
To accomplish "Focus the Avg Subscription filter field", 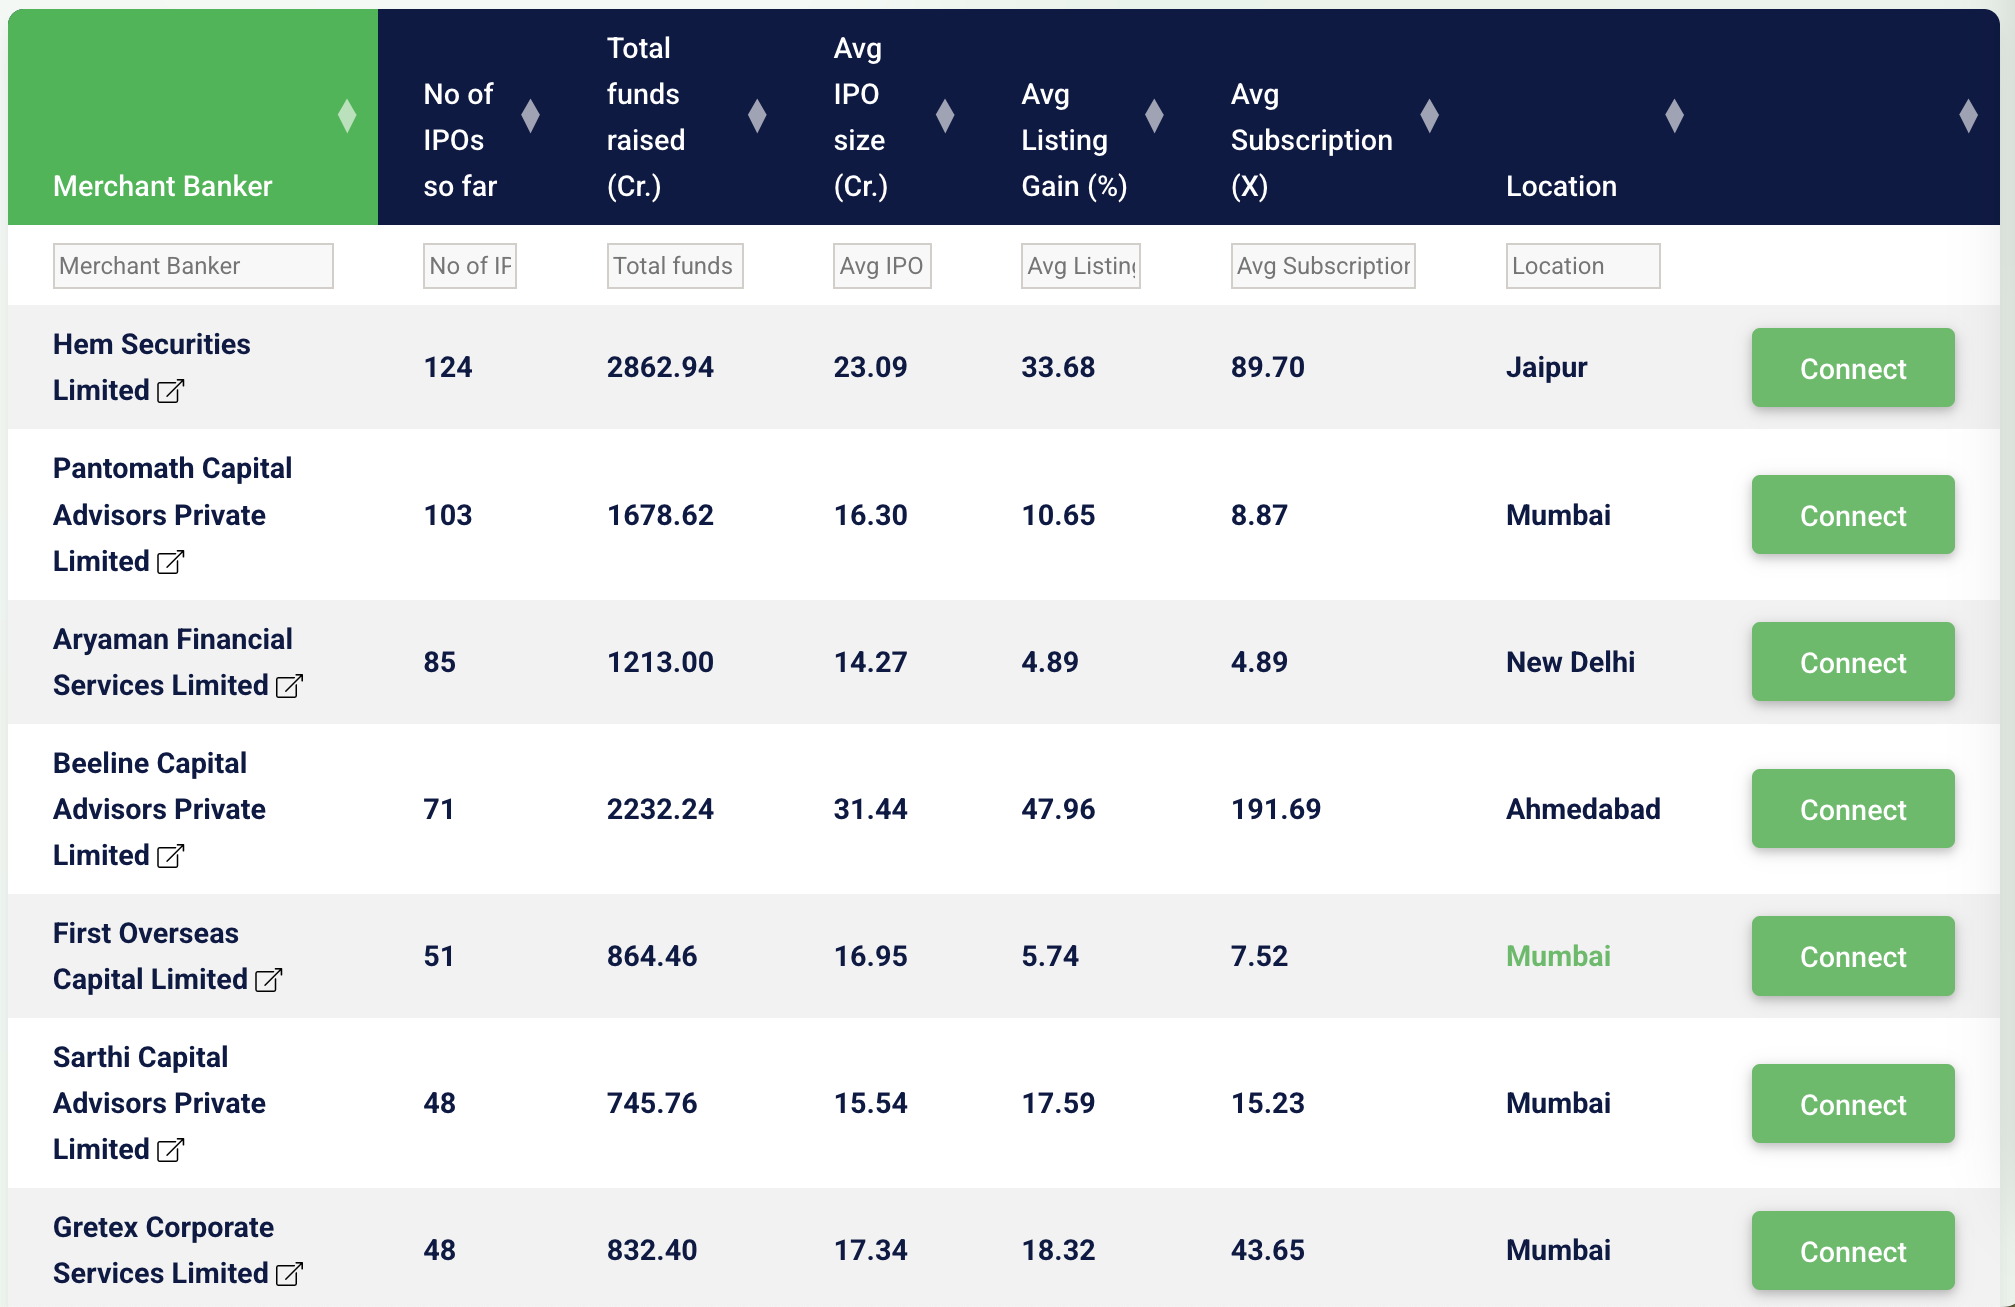I will pyautogui.click(x=1323, y=266).
